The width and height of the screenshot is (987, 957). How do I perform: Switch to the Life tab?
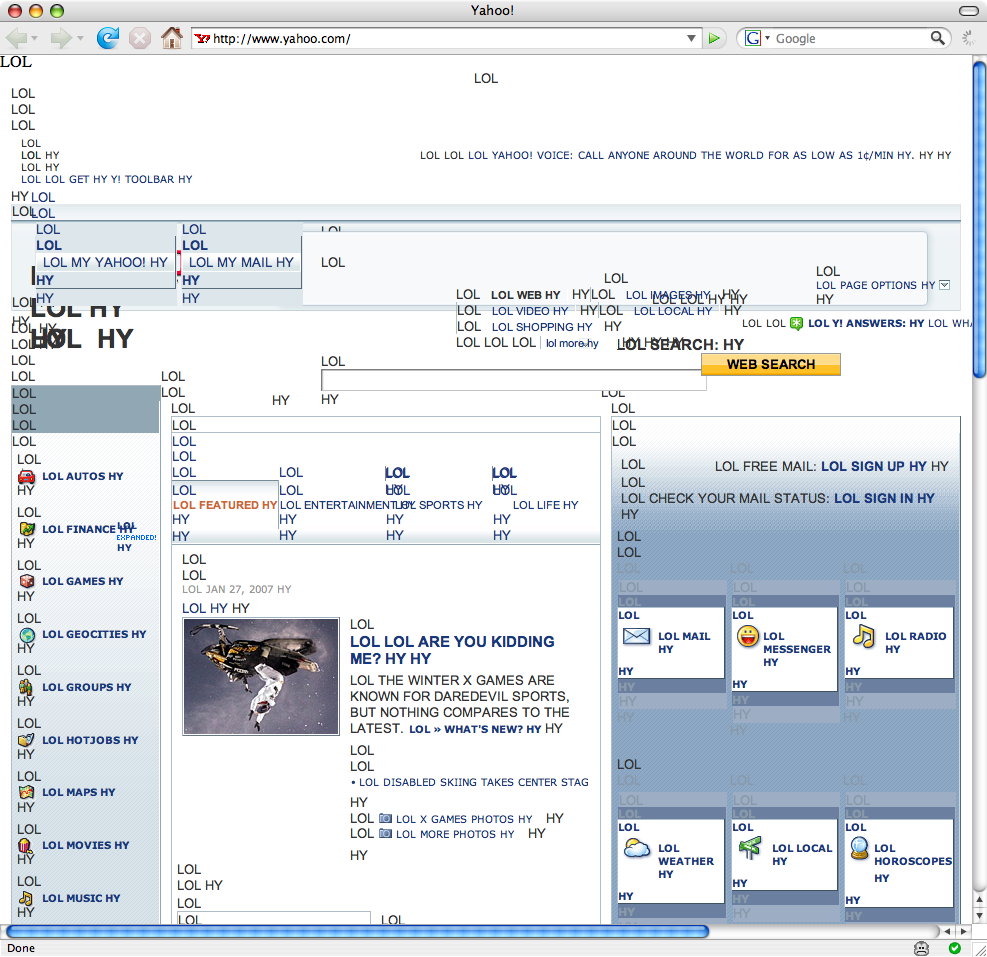(x=546, y=505)
